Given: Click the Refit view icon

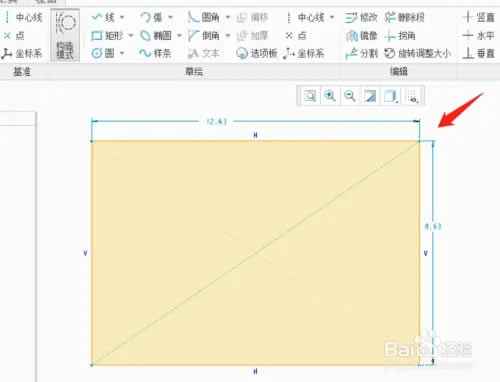Looking at the screenshot, I should [310, 96].
